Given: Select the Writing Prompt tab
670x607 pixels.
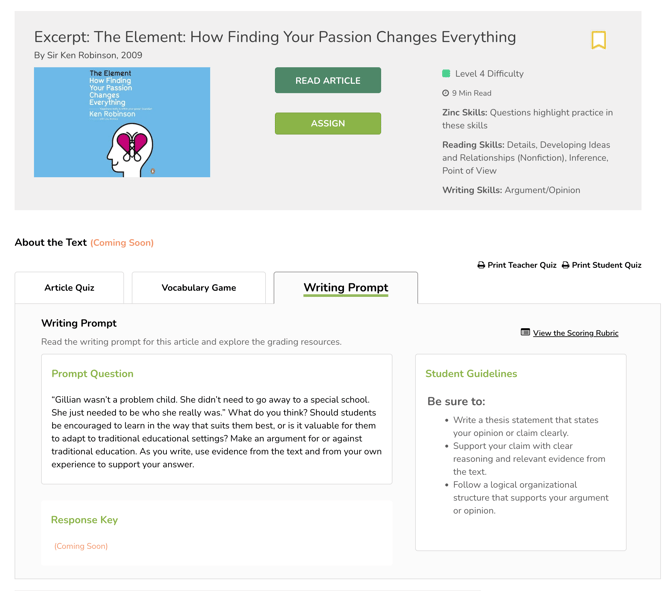Looking at the screenshot, I should [345, 288].
